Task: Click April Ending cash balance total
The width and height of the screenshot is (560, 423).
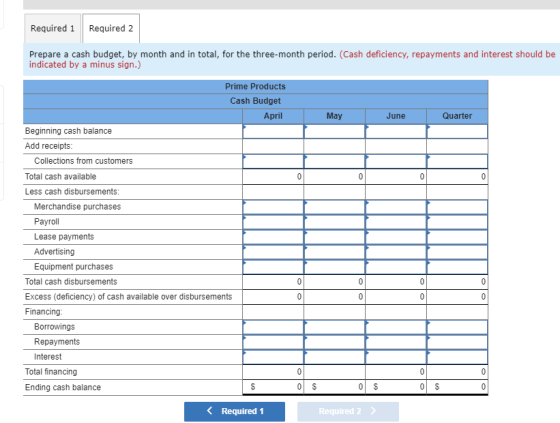Action: 273,387
